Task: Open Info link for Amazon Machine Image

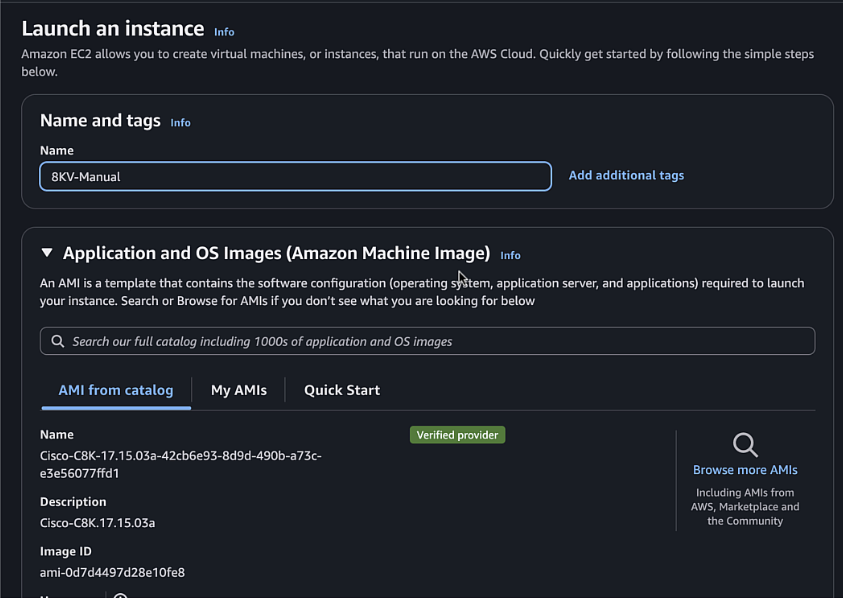Action: tap(510, 255)
